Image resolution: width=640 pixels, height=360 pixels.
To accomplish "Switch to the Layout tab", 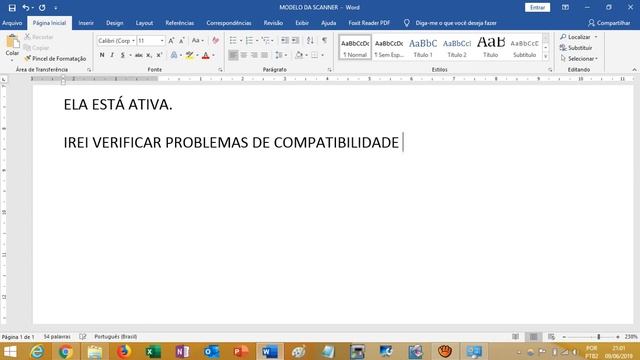I will [144, 23].
